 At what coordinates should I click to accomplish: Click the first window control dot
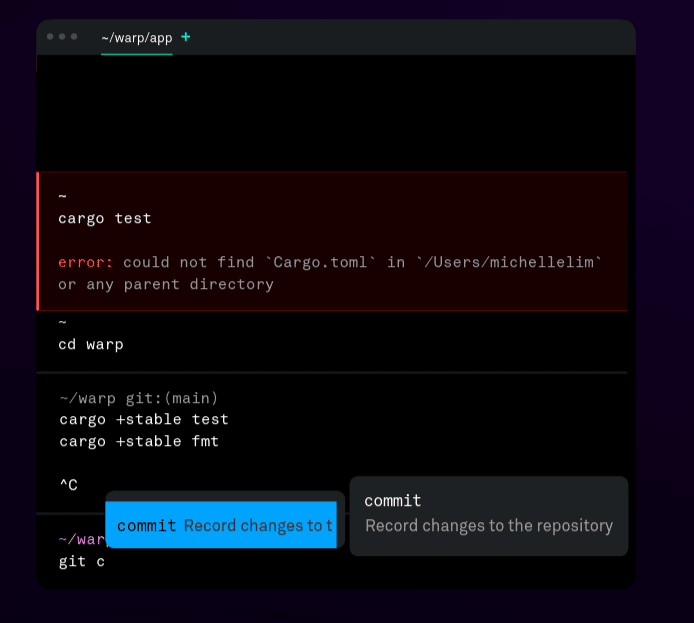(x=50, y=36)
